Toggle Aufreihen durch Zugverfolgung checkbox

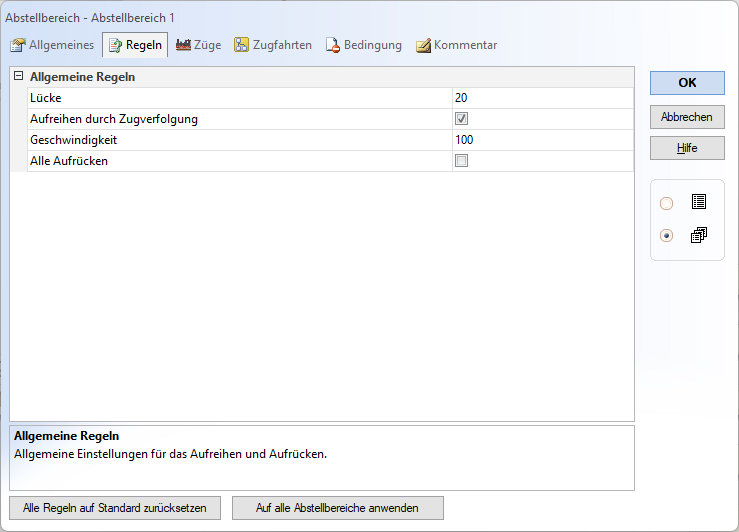click(x=461, y=119)
